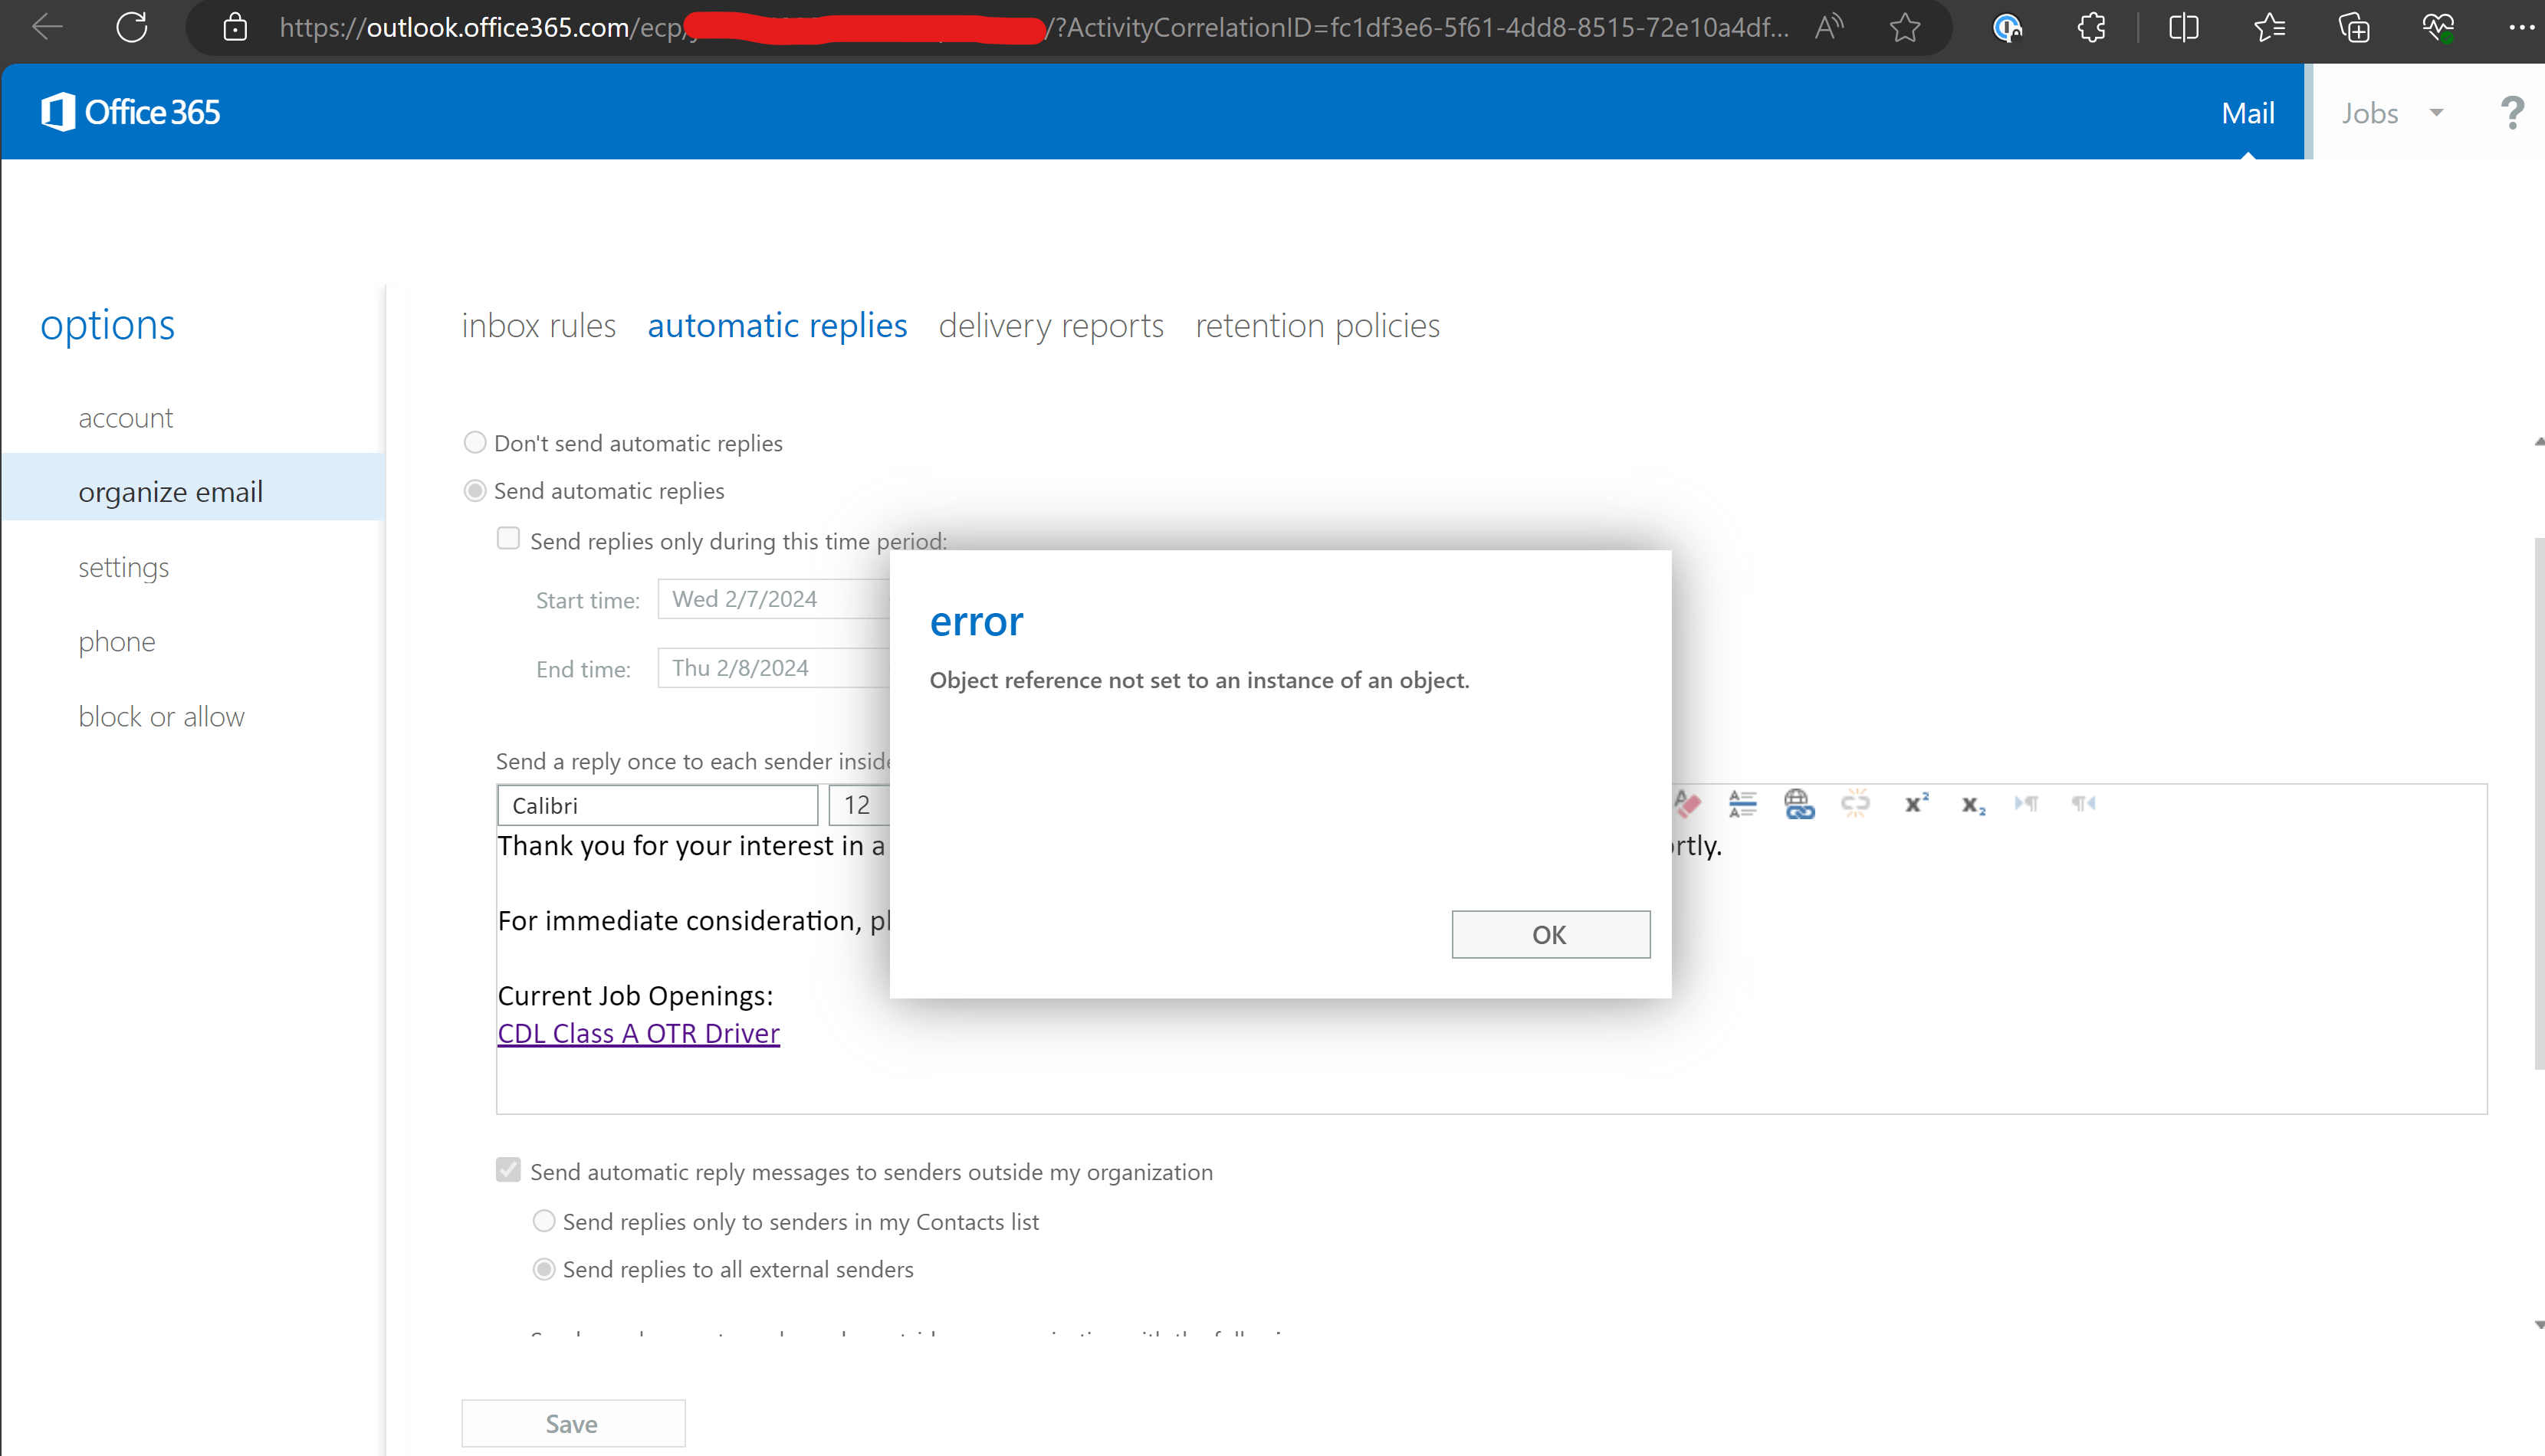Apply subscript formatting icon
2545x1456 pixels.
pos(1972,805)
